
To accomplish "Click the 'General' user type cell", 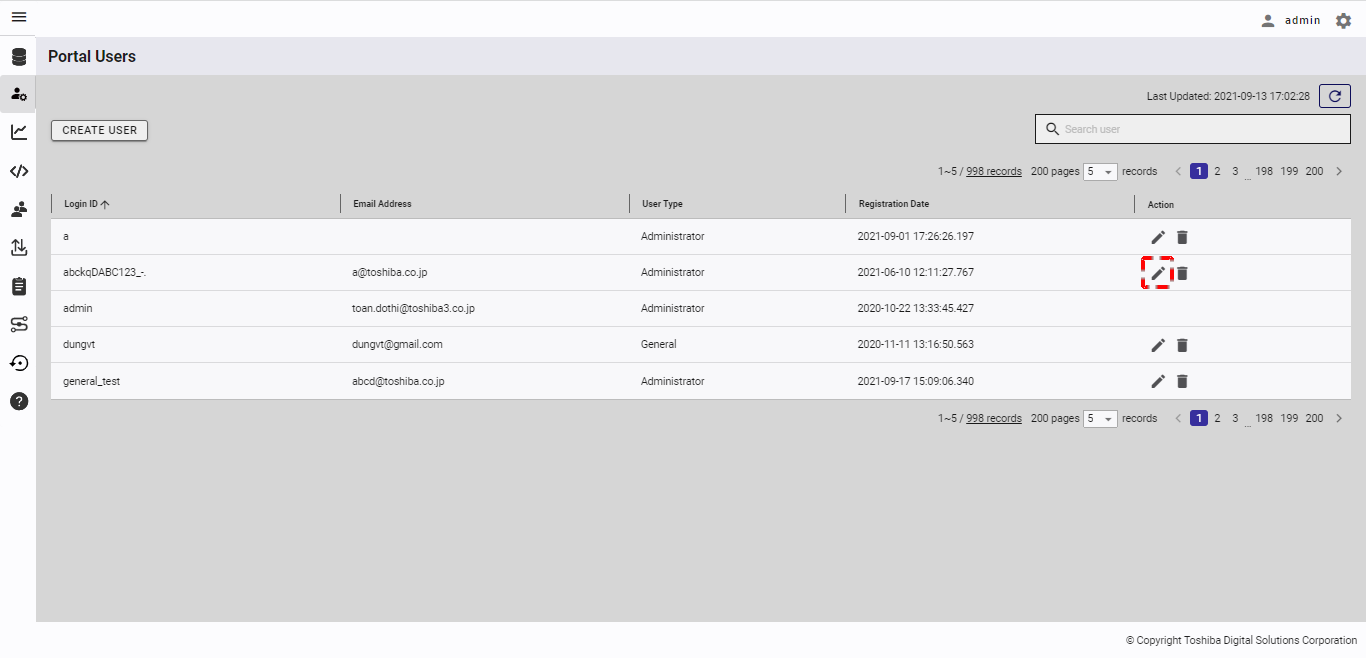I will click(x=659, y=344).
